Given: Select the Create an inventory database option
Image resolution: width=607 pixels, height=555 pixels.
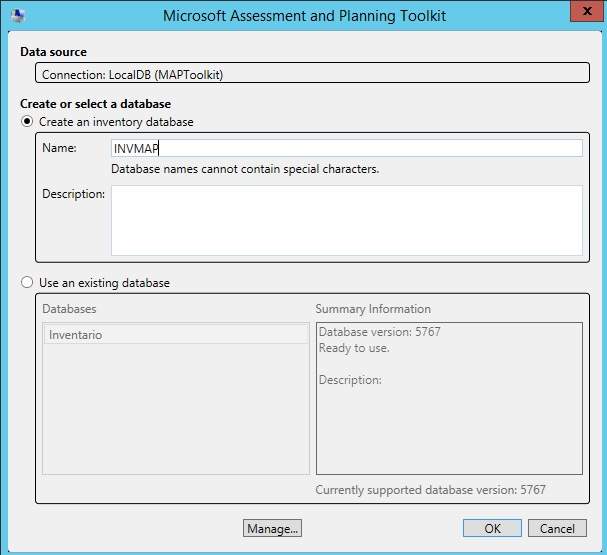Looking at the screenshot, I should pyautogui.click(x=27, y=122).
